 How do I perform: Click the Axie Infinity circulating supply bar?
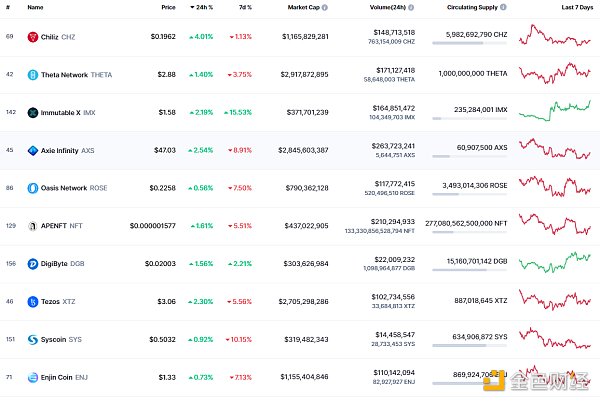click(x=470, y=156)
